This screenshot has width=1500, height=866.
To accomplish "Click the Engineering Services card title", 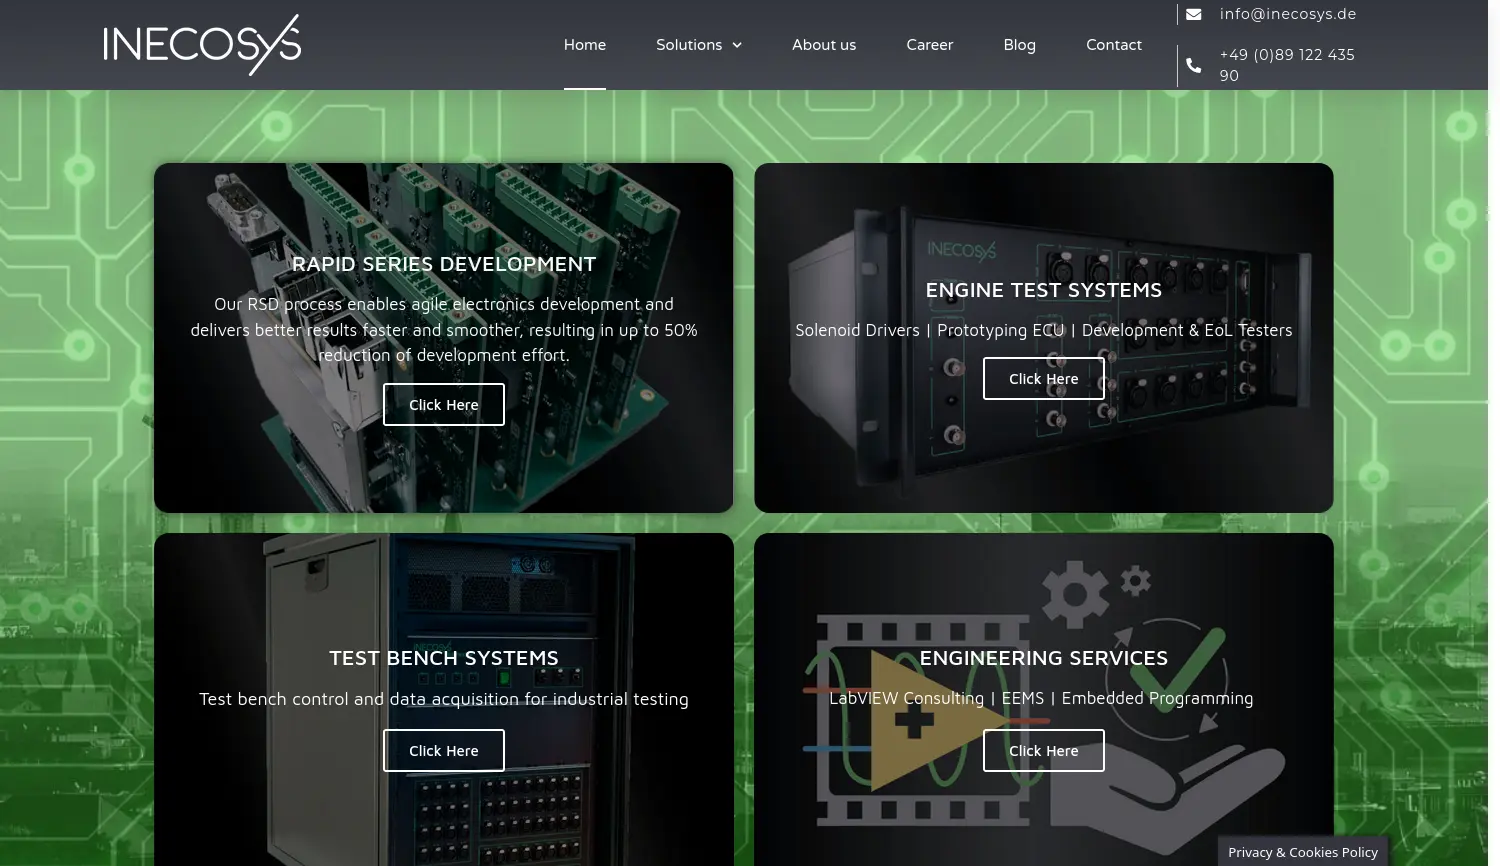I will [x=1043, y=658].
